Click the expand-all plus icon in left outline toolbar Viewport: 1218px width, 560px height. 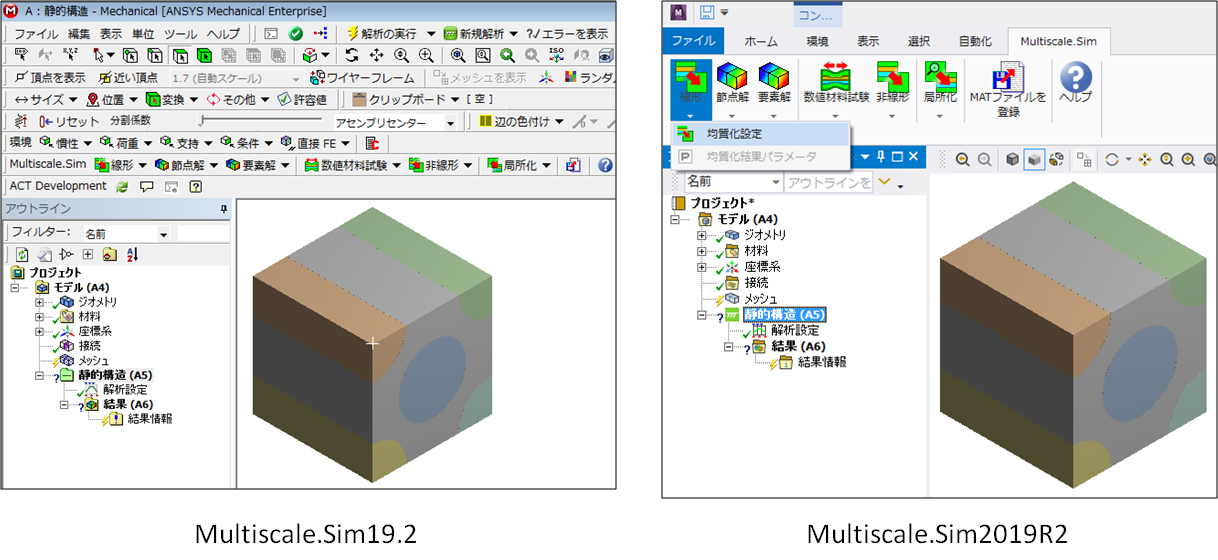pos(88,254)
